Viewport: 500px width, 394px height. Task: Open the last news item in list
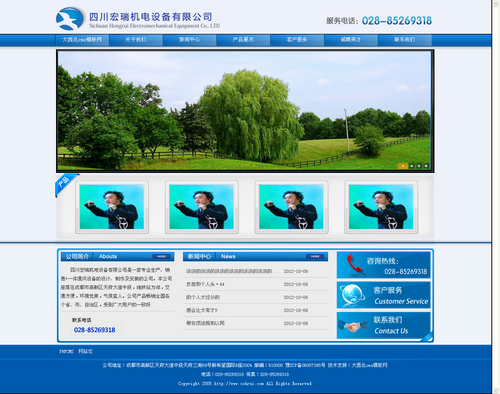click(205, 323)
